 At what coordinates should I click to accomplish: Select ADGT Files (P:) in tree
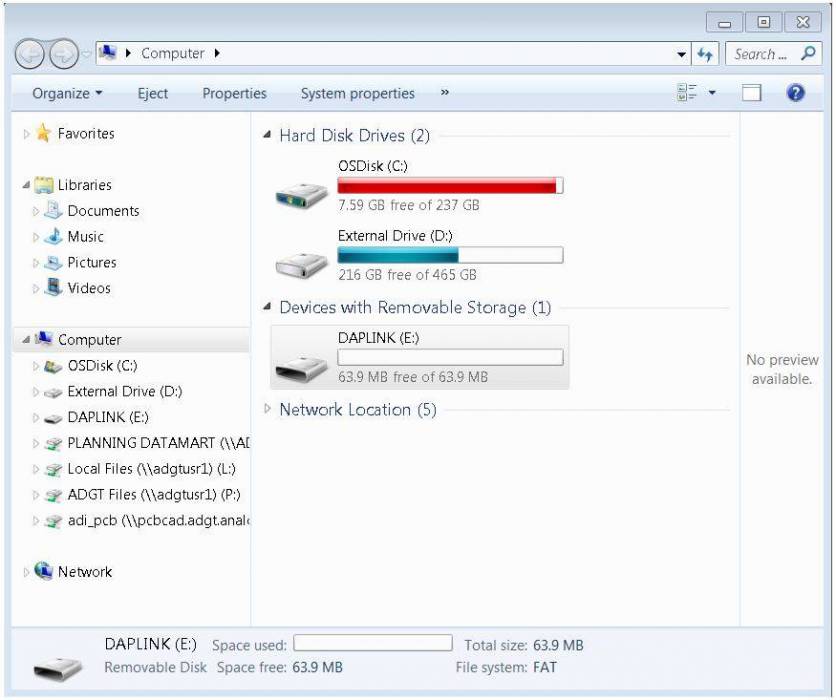coord(154,495)
